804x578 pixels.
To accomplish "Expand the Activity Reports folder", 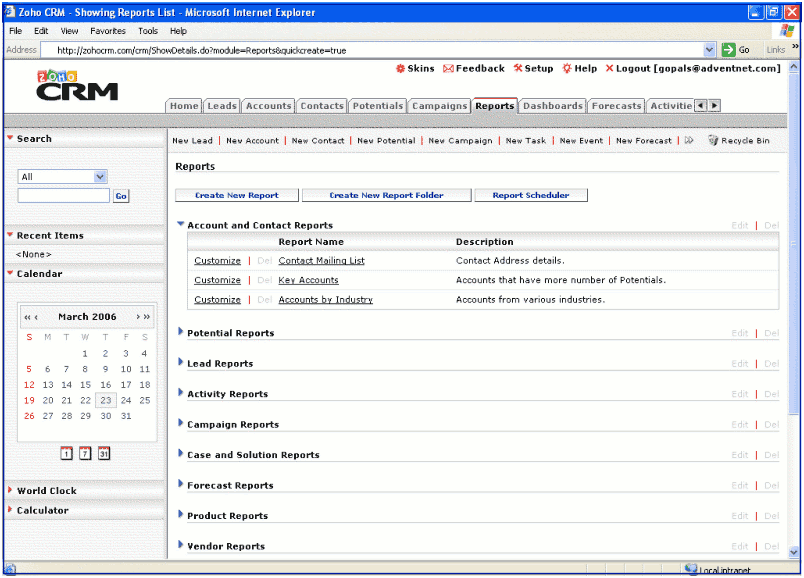I will pos(180,393).
